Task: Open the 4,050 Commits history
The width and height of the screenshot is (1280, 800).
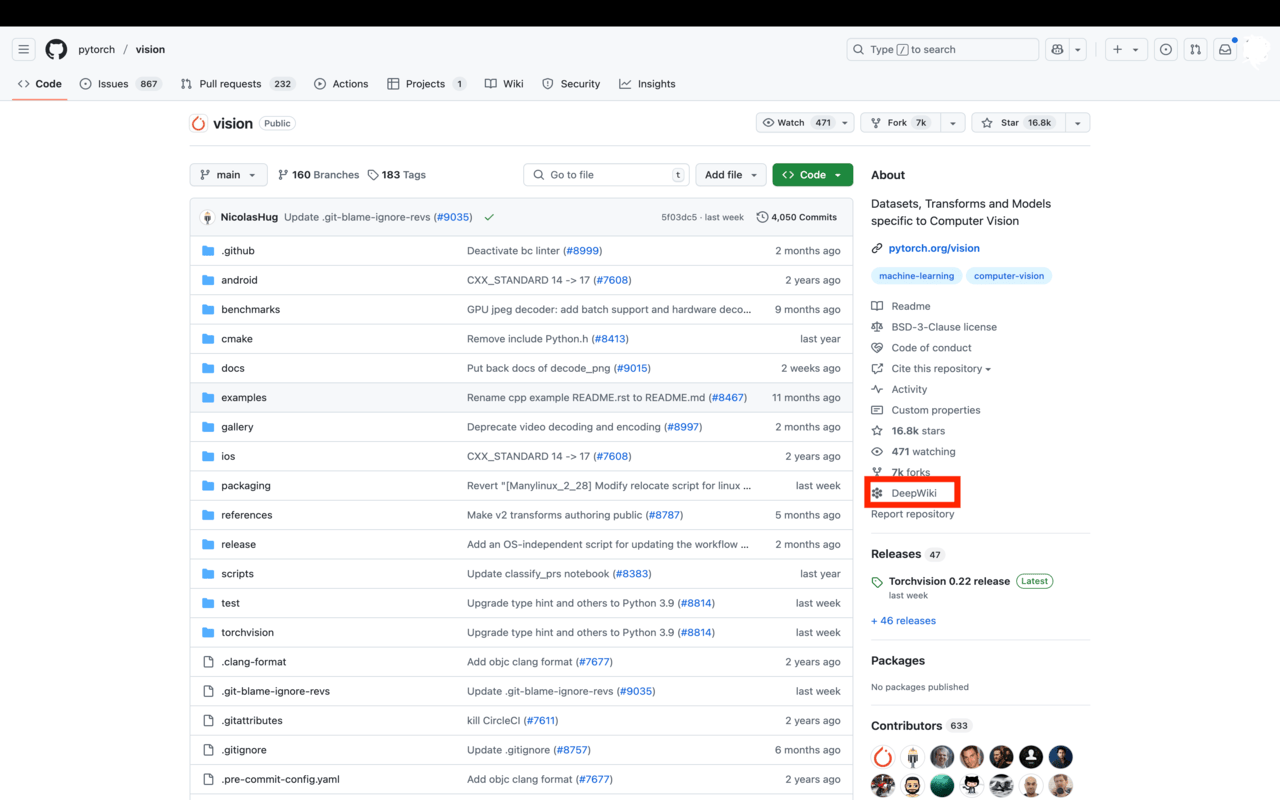Action: [x=797, y=217]
